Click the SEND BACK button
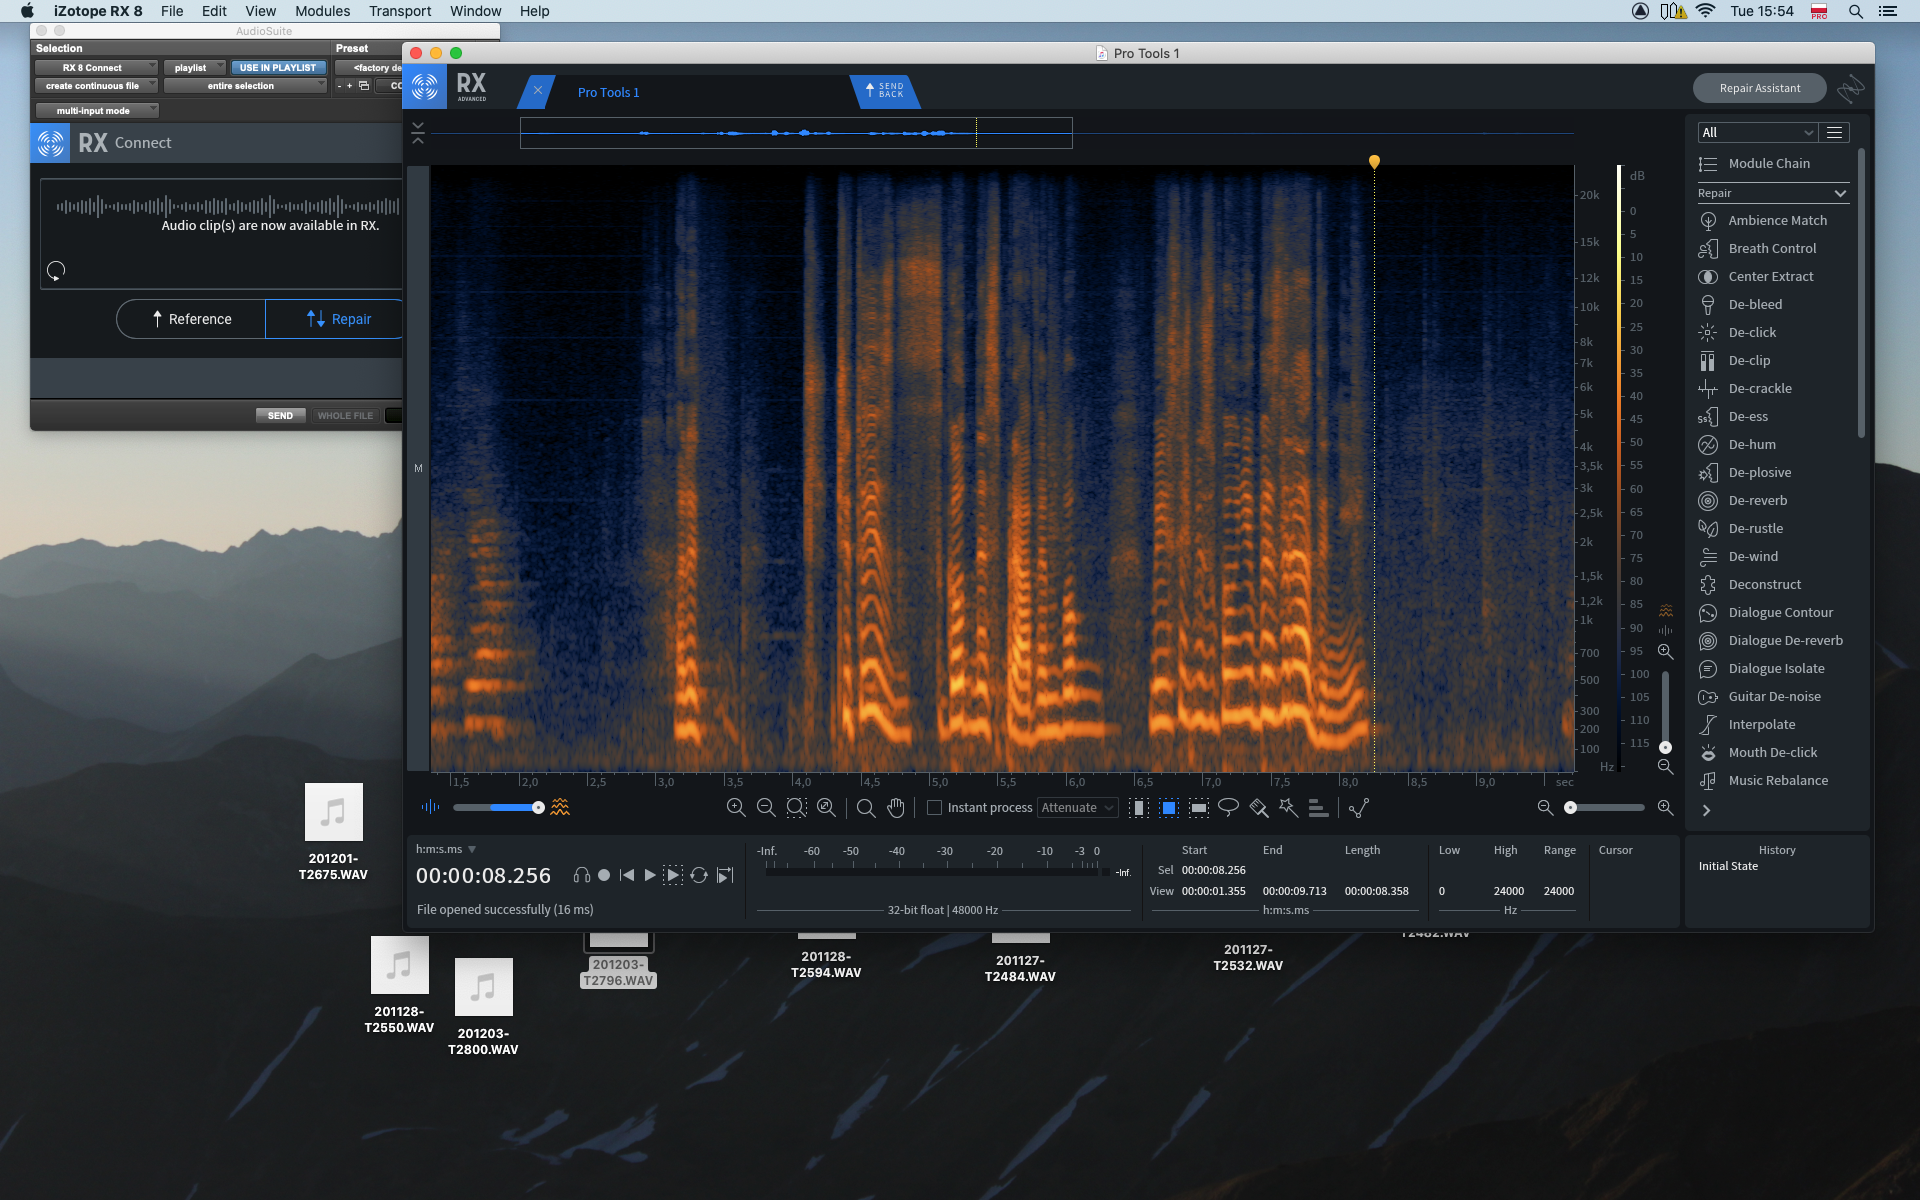1920x1200 pixels. [885, 91]
